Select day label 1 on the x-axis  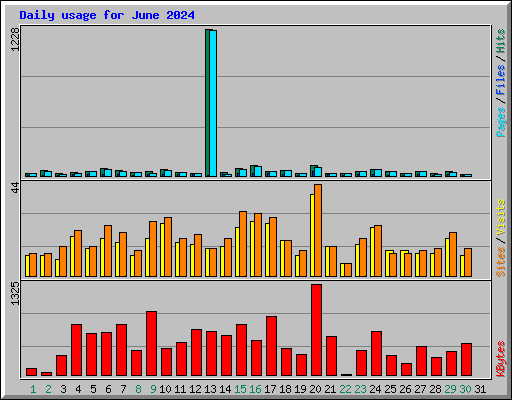(33, 389)
